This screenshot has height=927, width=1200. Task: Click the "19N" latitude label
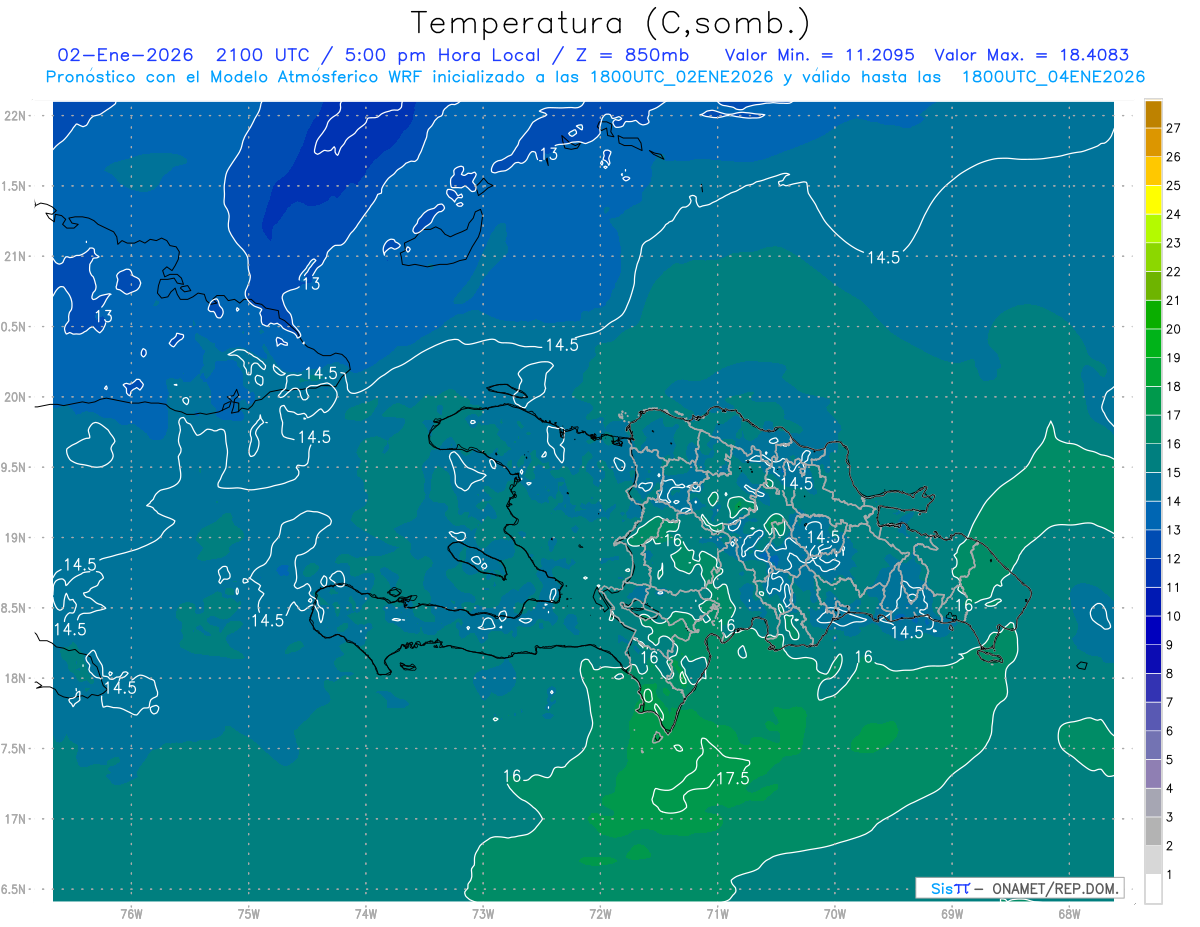pyautogui.click(x=16, y=537)
